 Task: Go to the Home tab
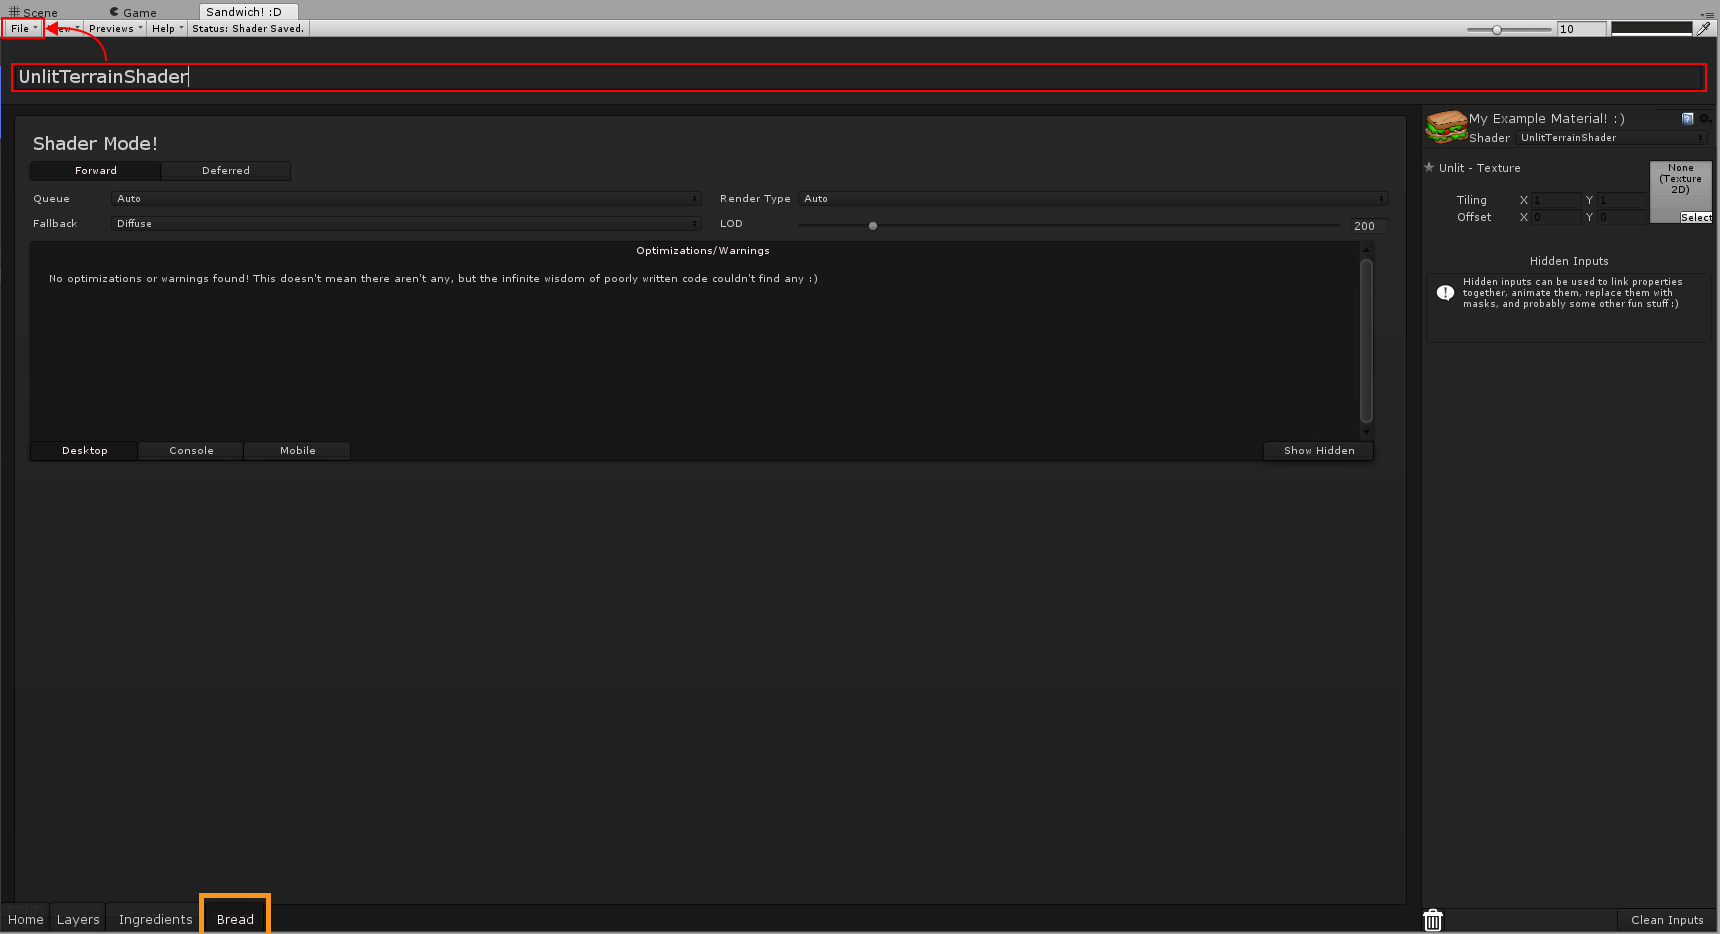pos(26,920)
